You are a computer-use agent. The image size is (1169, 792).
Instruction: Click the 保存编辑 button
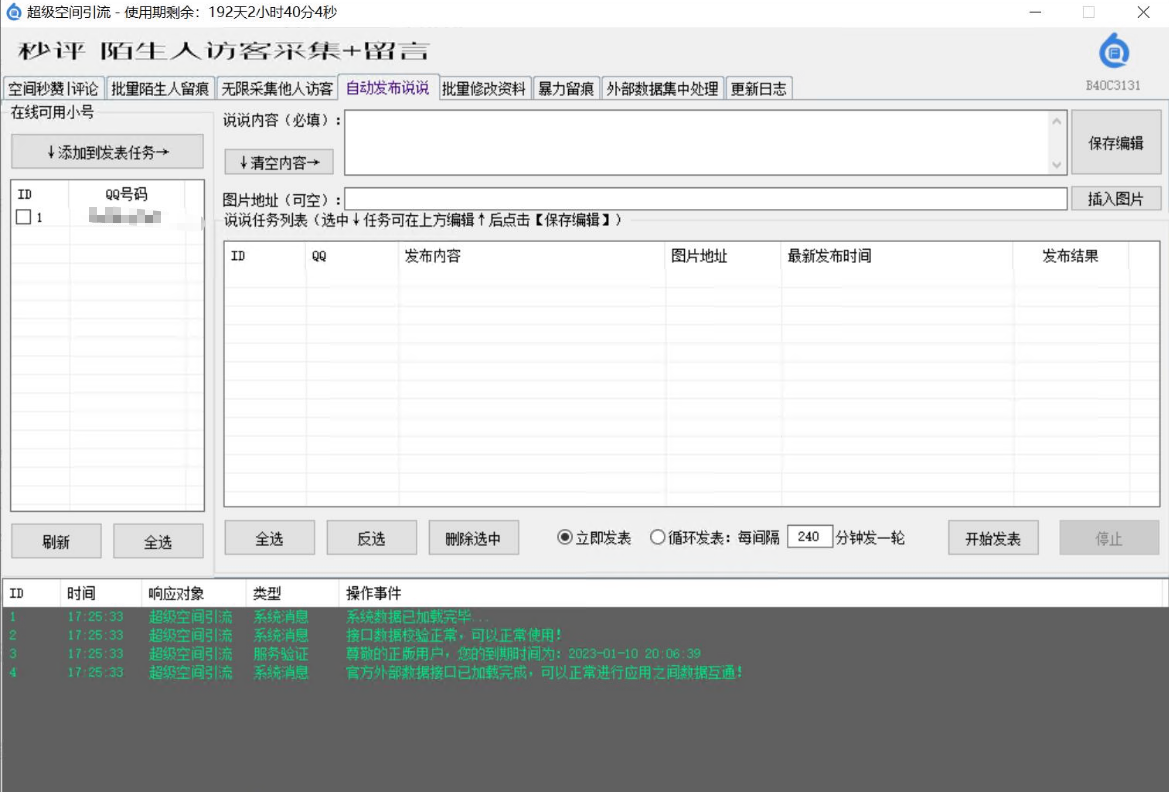(x=1115, y=142)
